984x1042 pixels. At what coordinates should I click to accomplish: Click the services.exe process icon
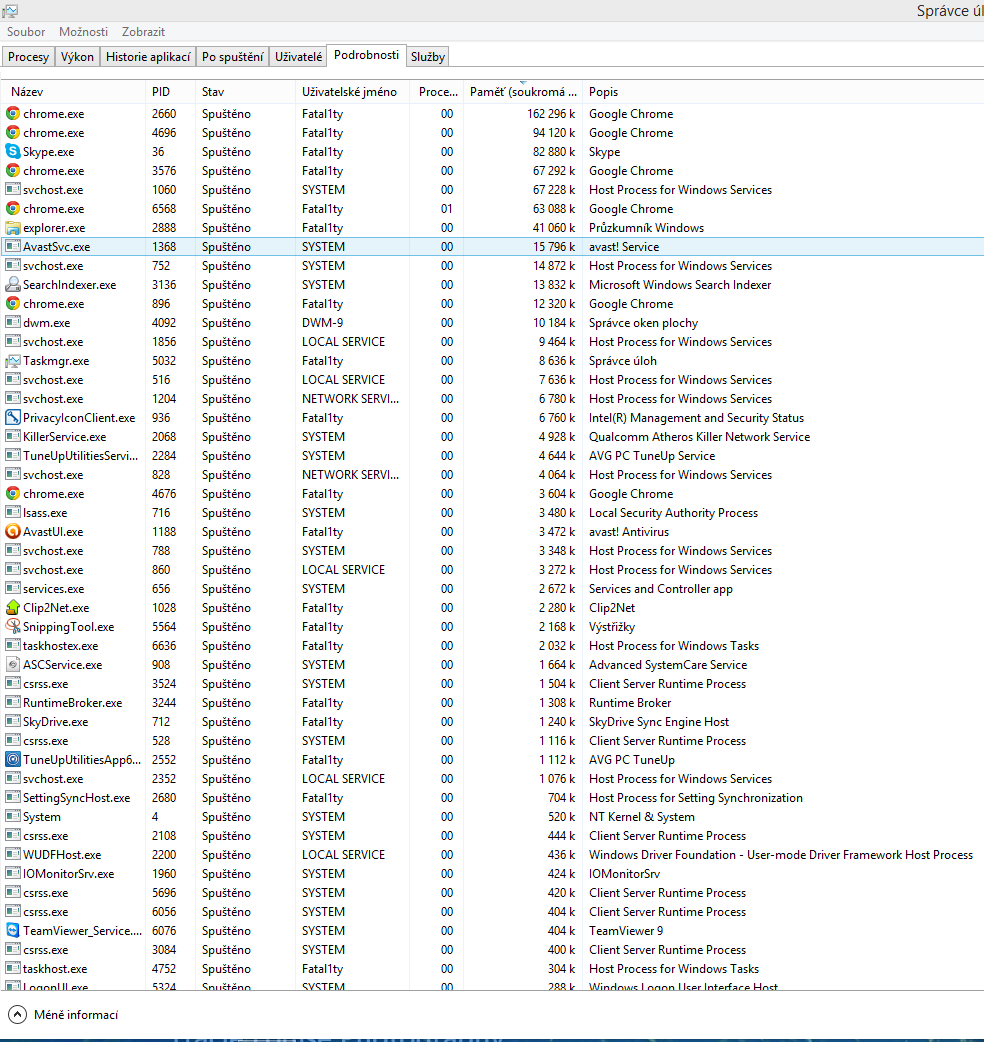pos(13,589)
